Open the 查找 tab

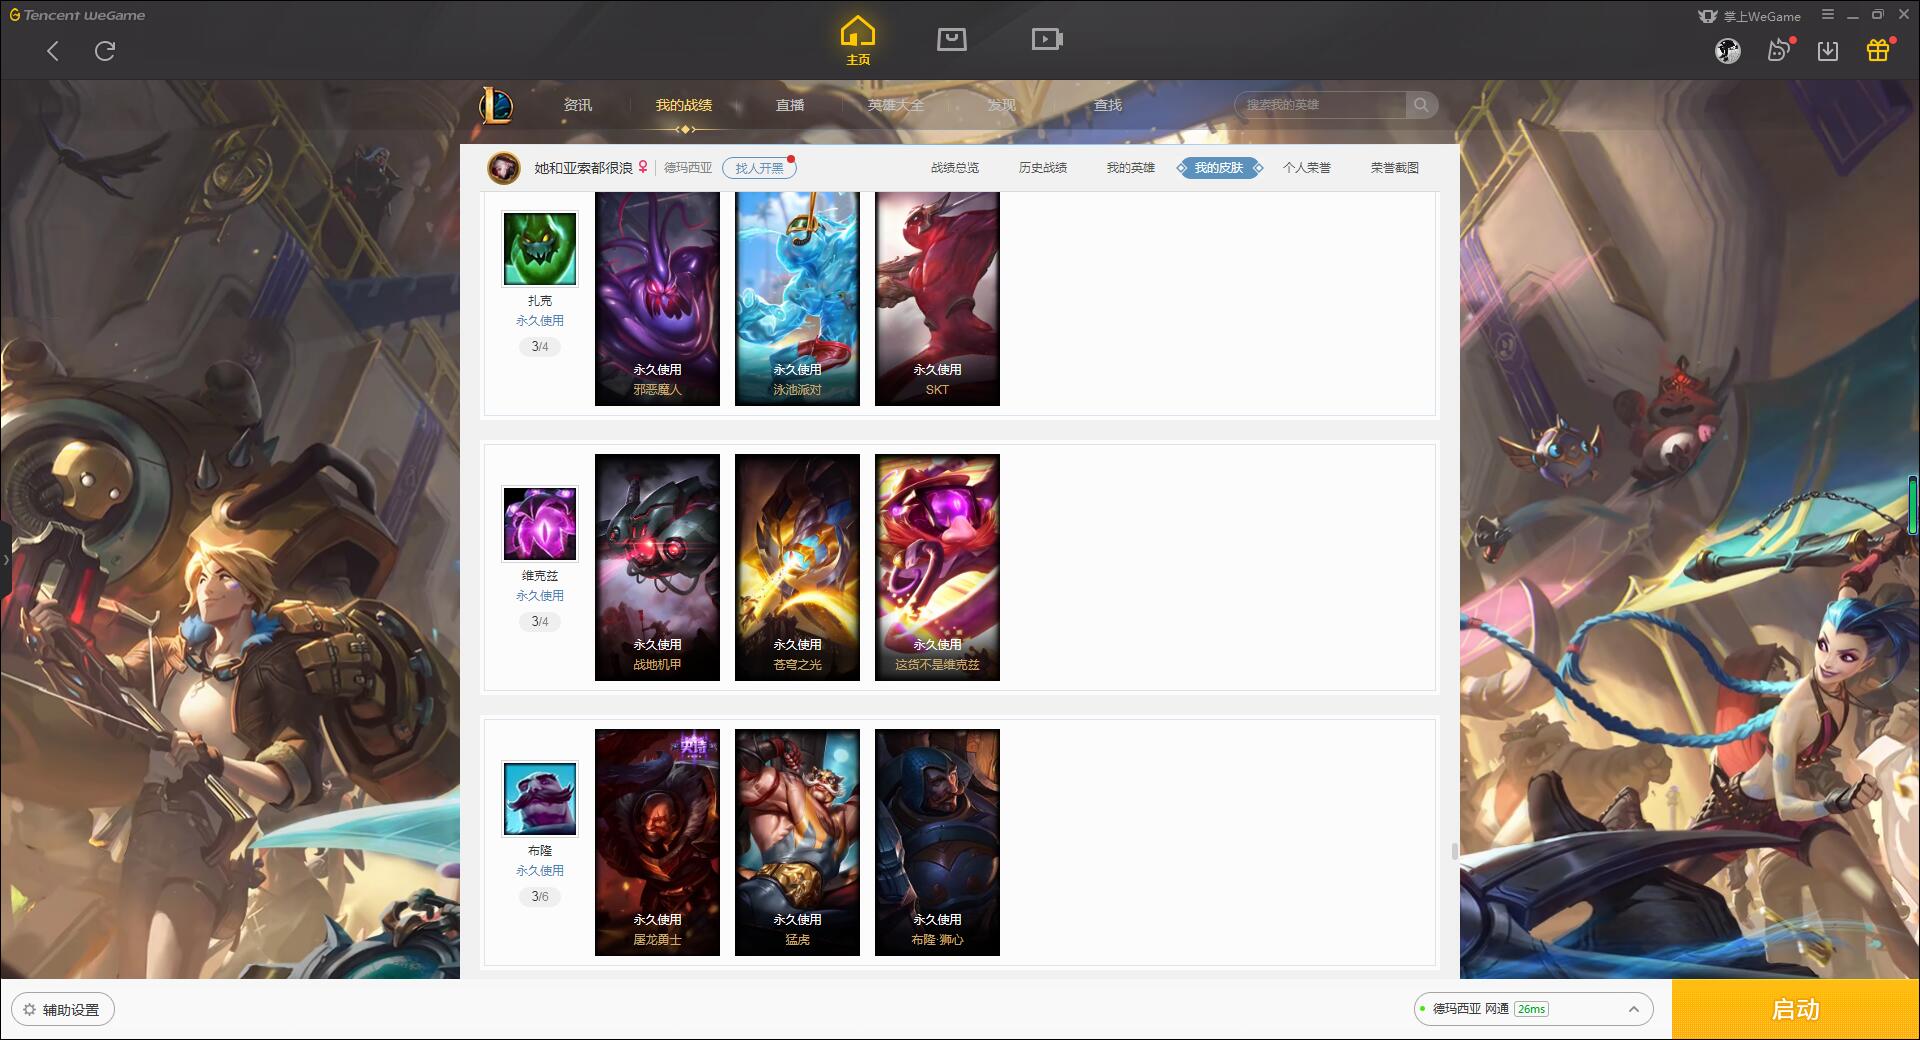[1108, 105]
